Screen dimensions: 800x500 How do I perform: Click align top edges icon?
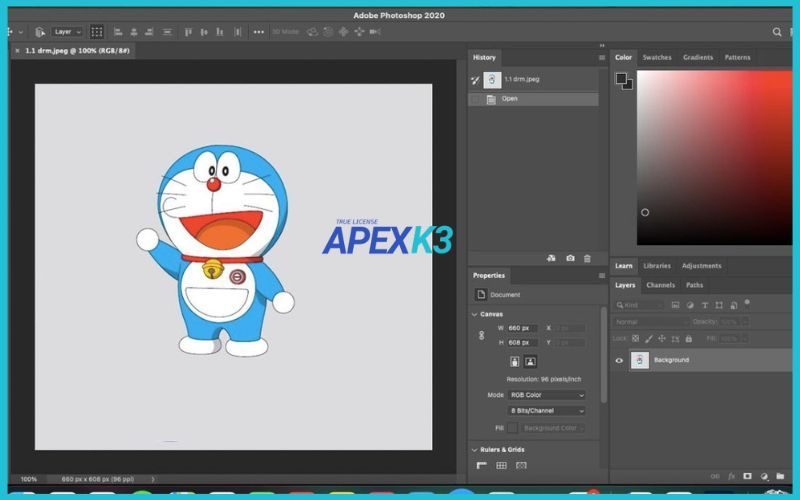188,32
